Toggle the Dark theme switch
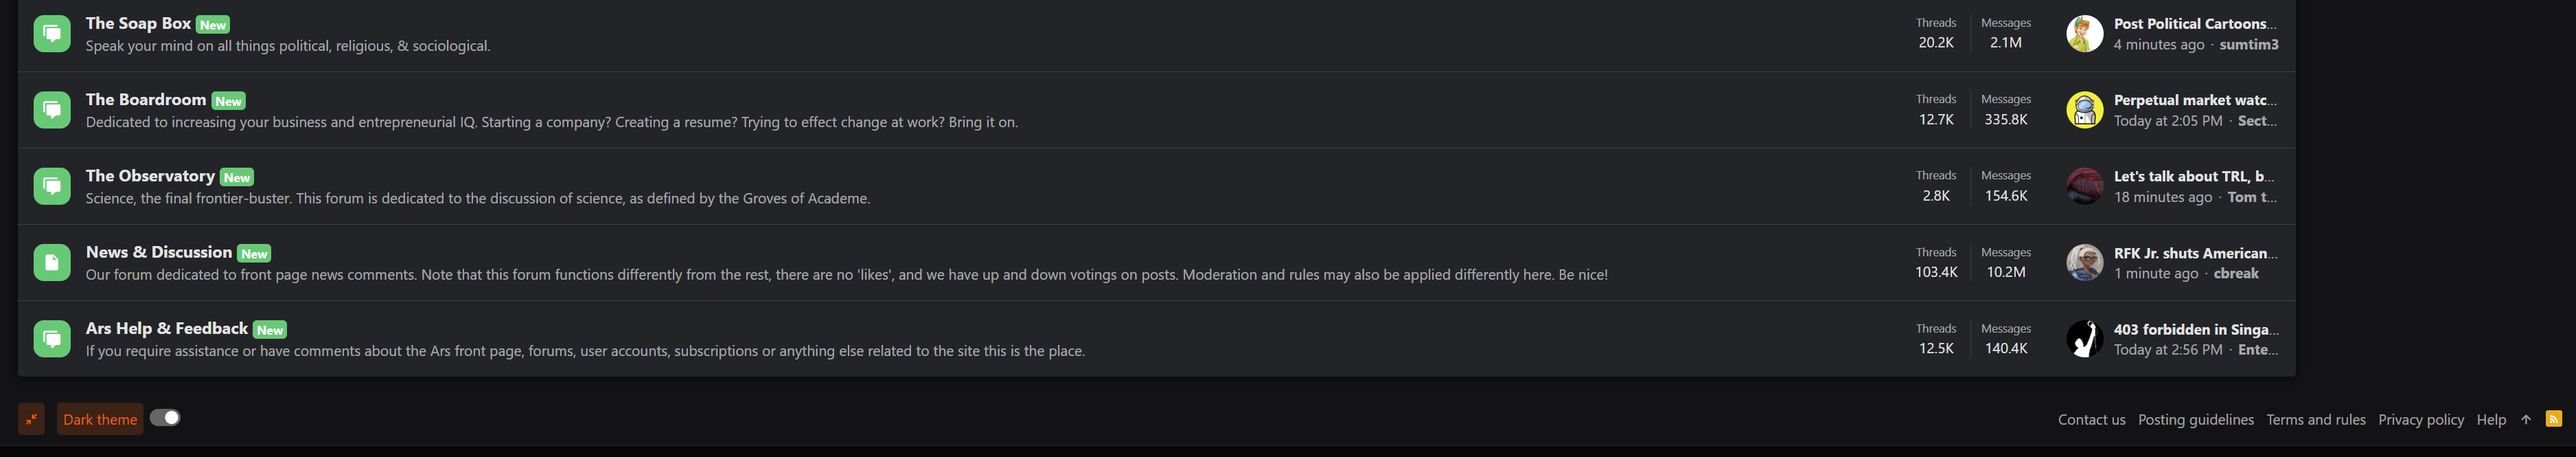The height and width of the screenshot is (457, 2576). [165, 418]
